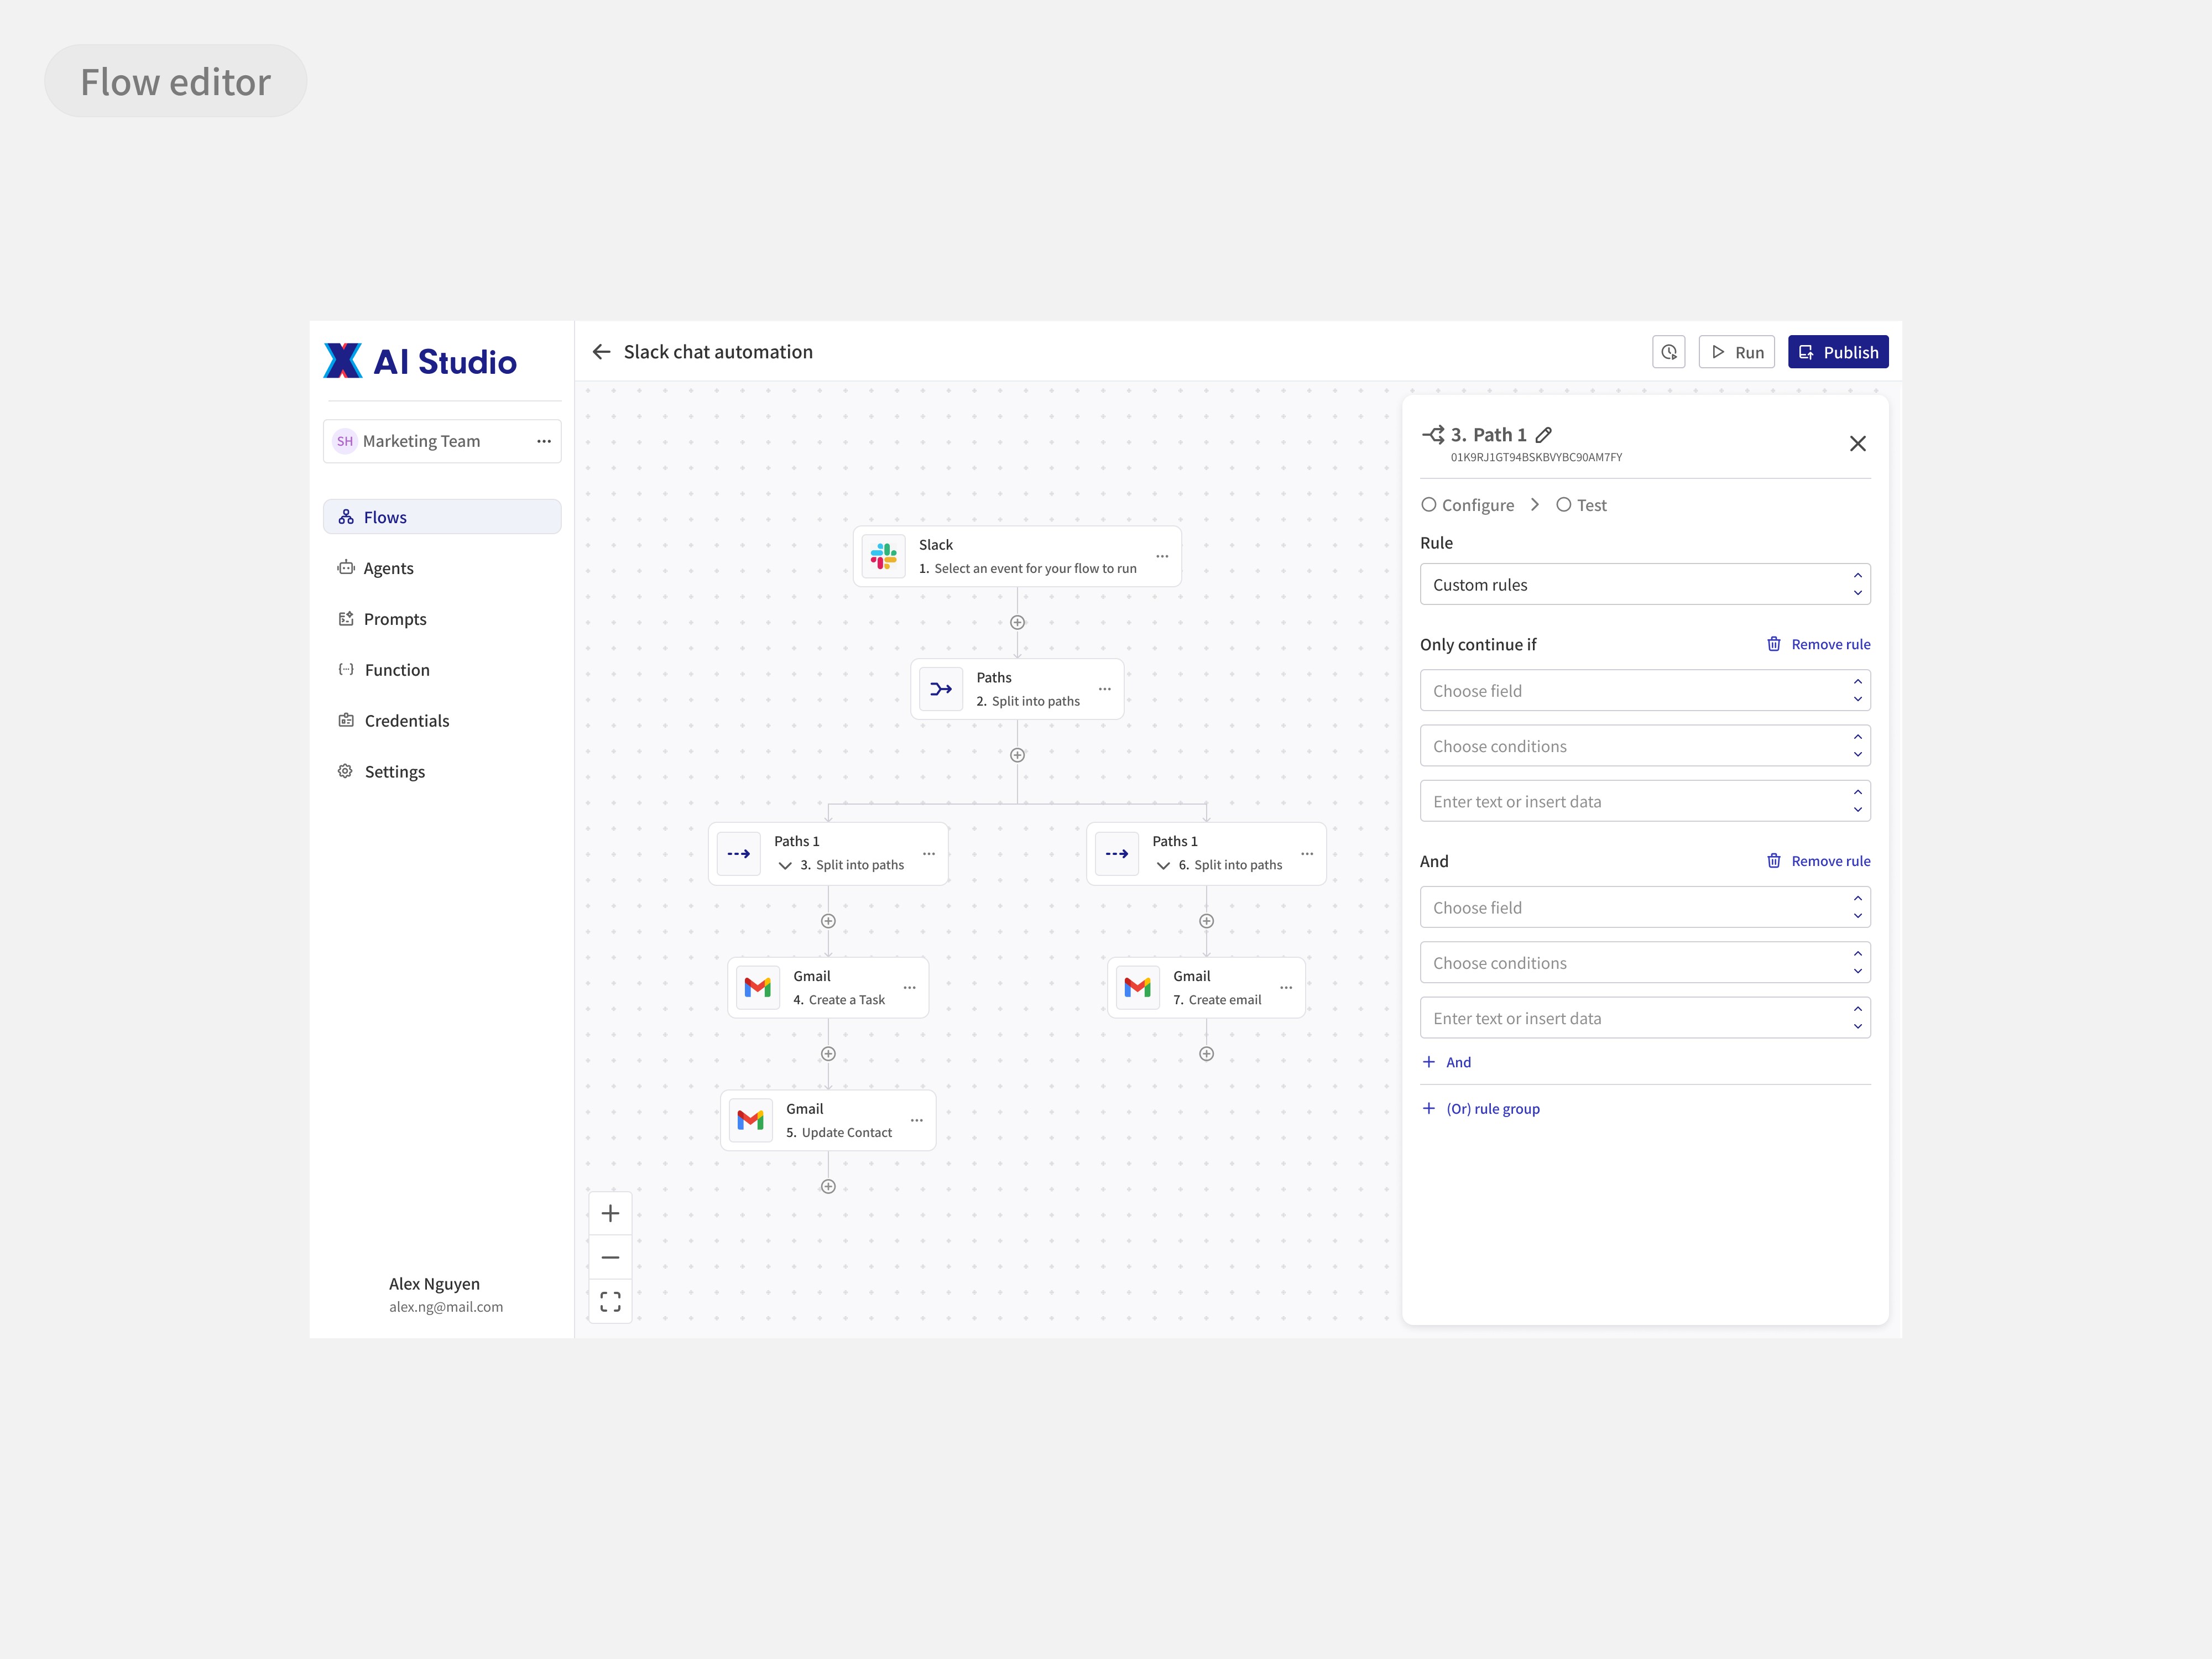2212x1659 pixels.
Task: Click the Gmail icon on Create email
Action: pos(1138,988)
